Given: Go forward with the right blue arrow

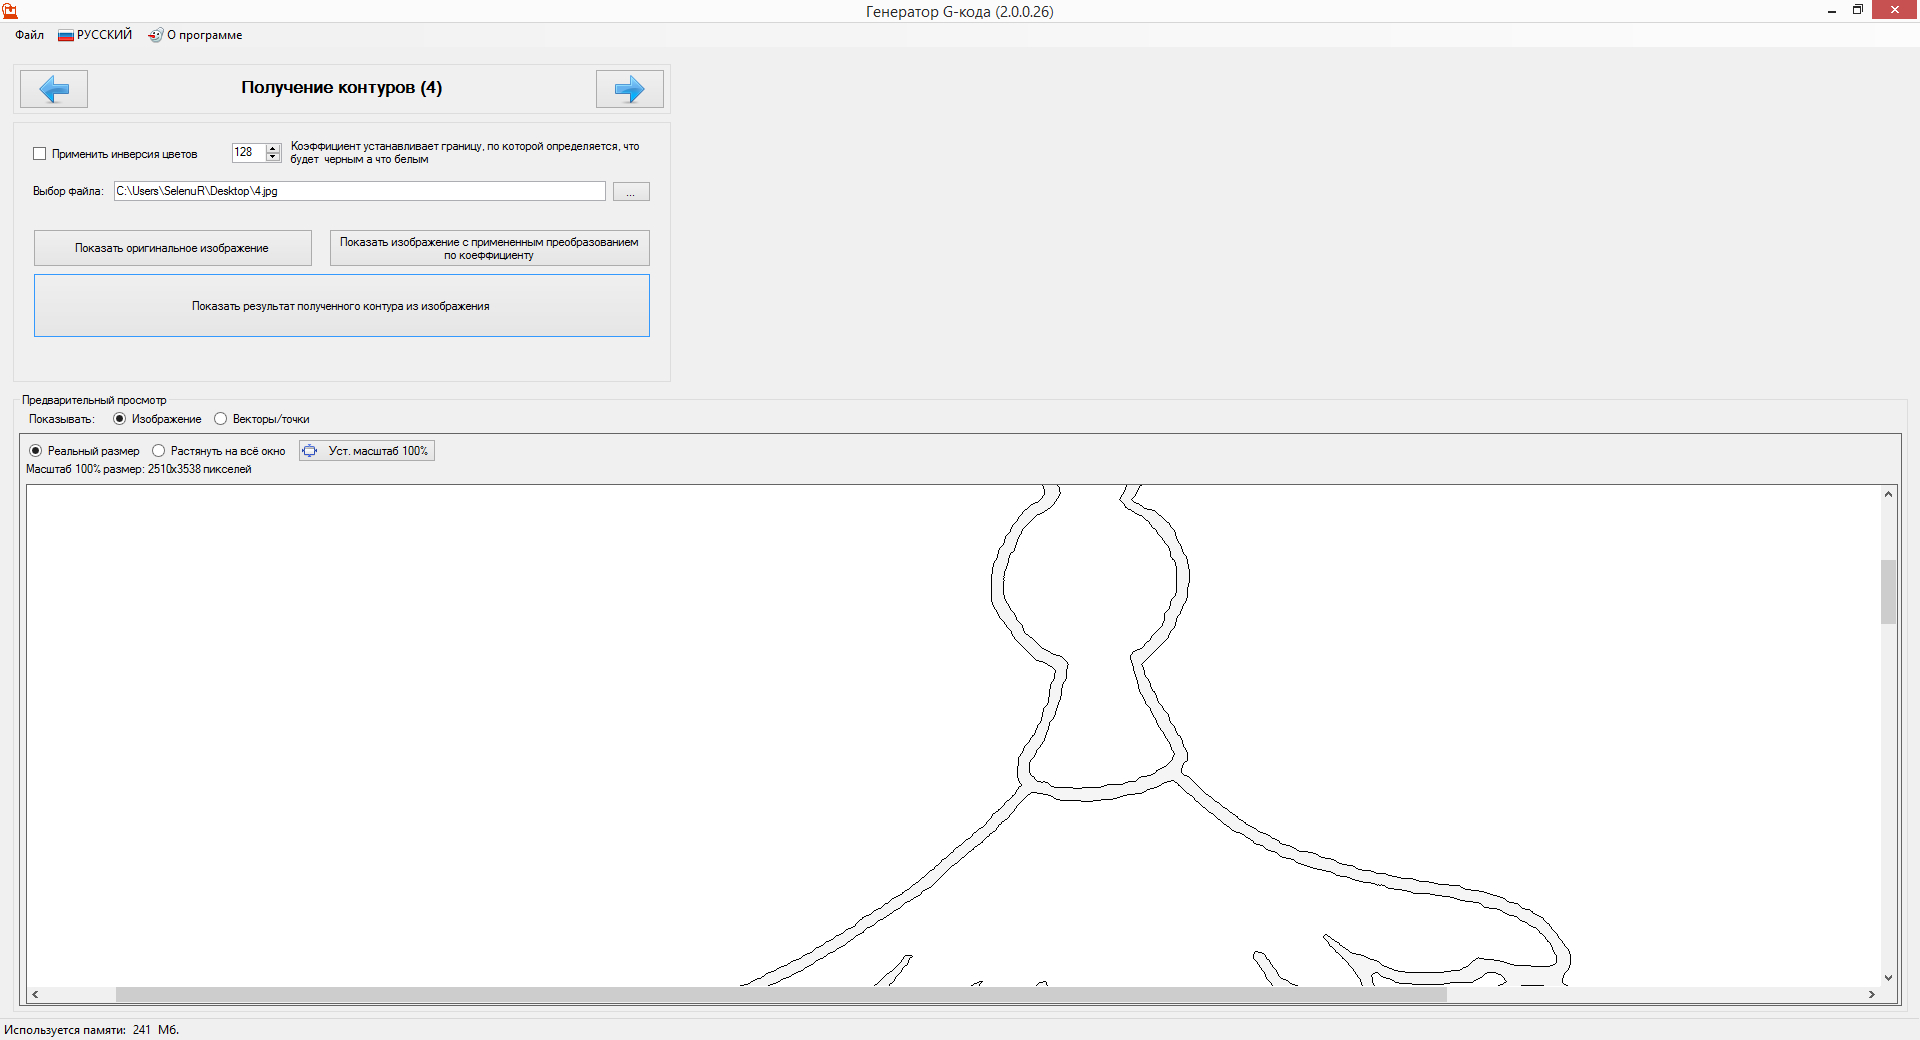Looking at the screenshot, I should 630,89.
